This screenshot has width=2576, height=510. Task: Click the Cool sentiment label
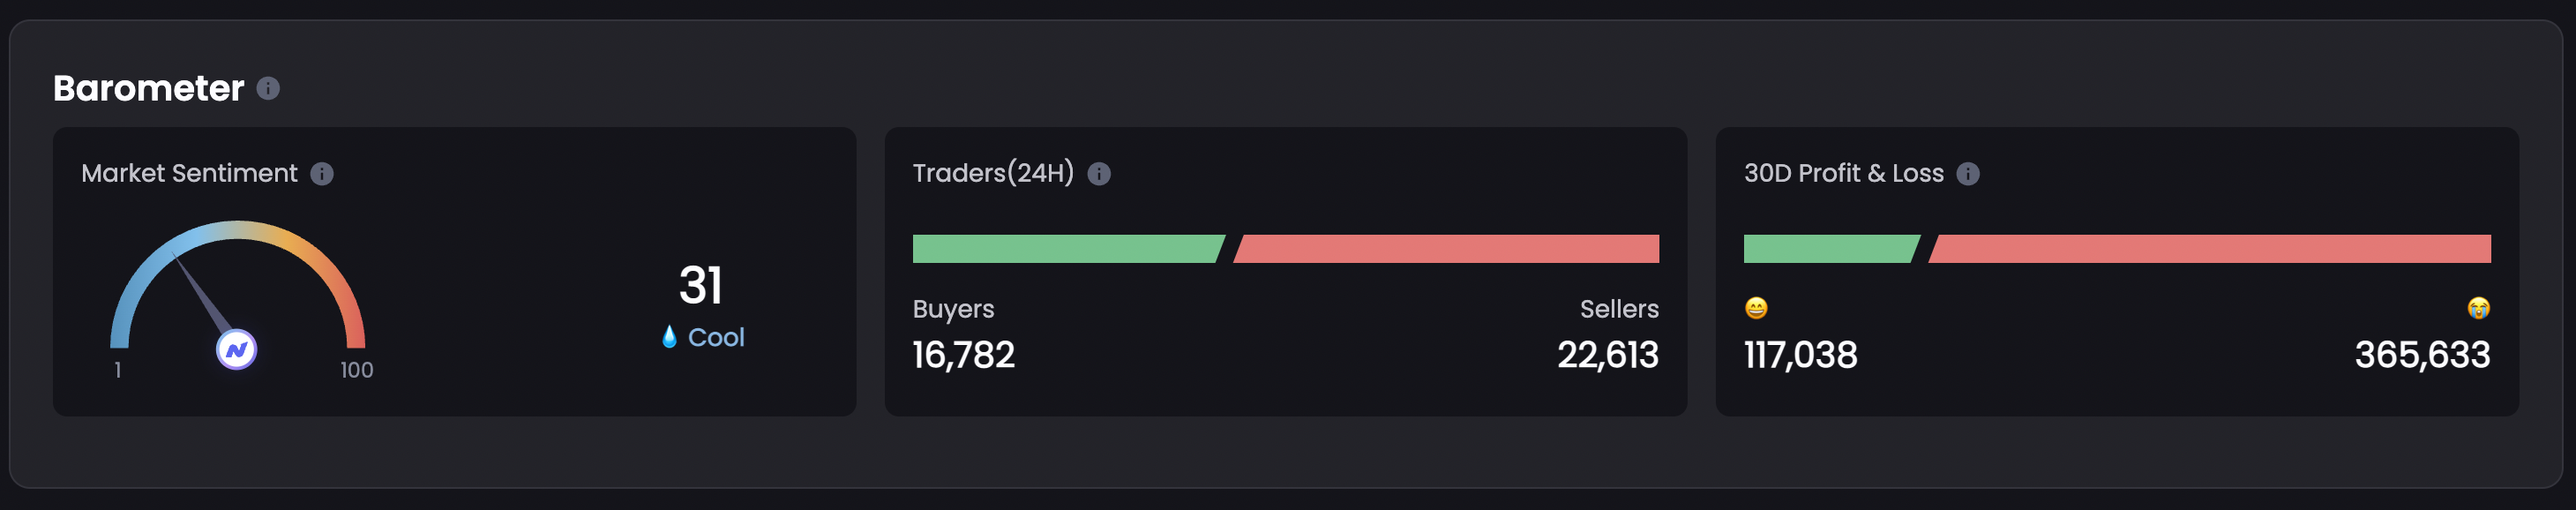(x=716, y=338)
